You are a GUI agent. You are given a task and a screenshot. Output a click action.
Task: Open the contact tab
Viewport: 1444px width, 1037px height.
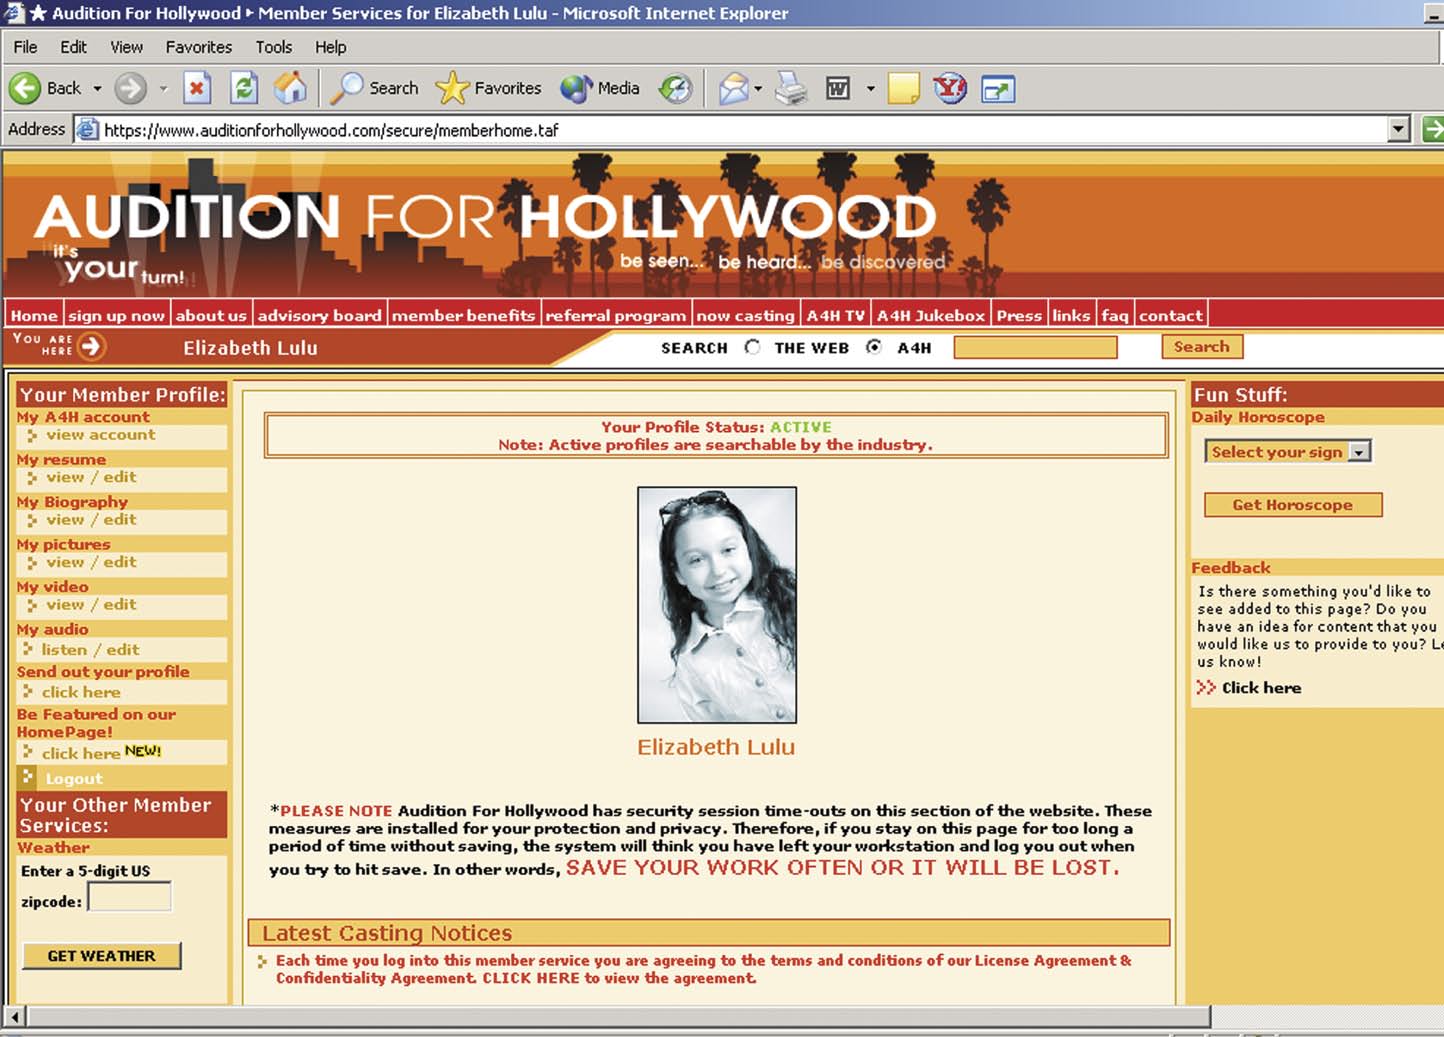click(x=1171, y=315)
